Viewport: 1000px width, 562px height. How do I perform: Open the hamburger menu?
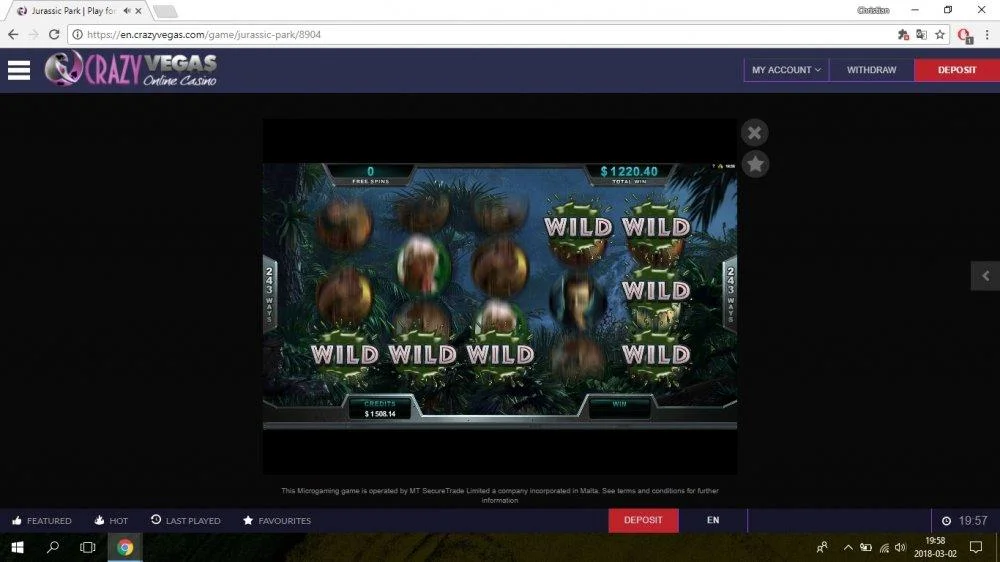[19, 70]
